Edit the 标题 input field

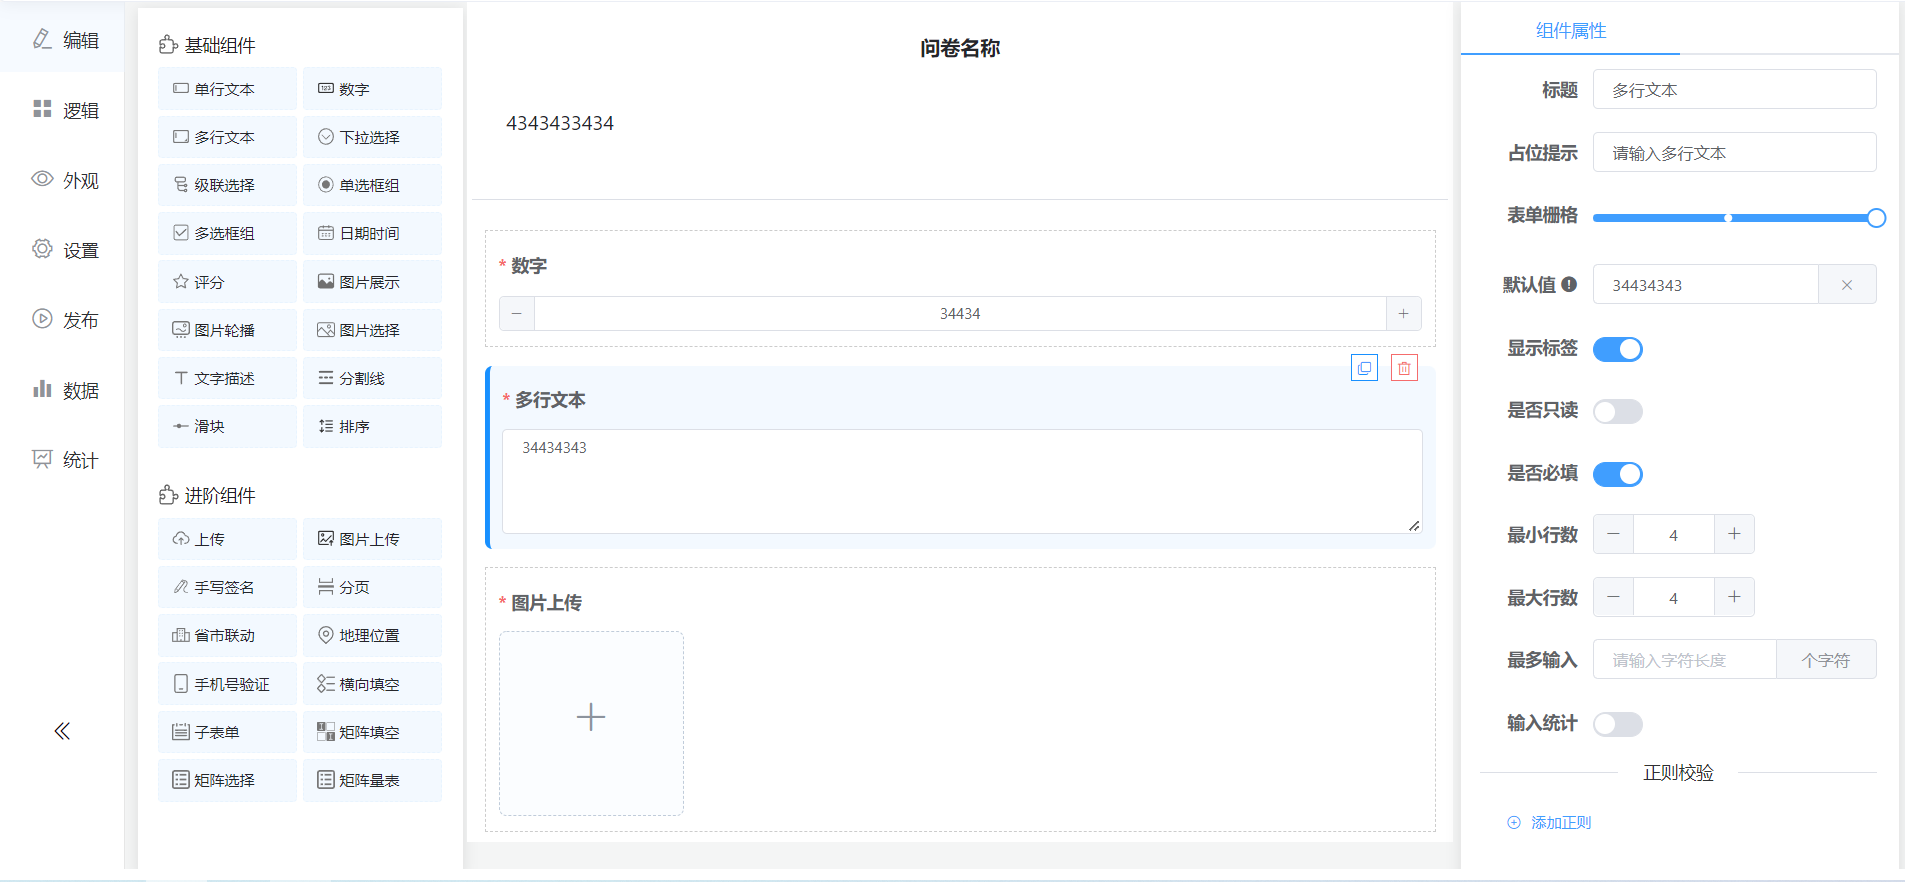1734,90
